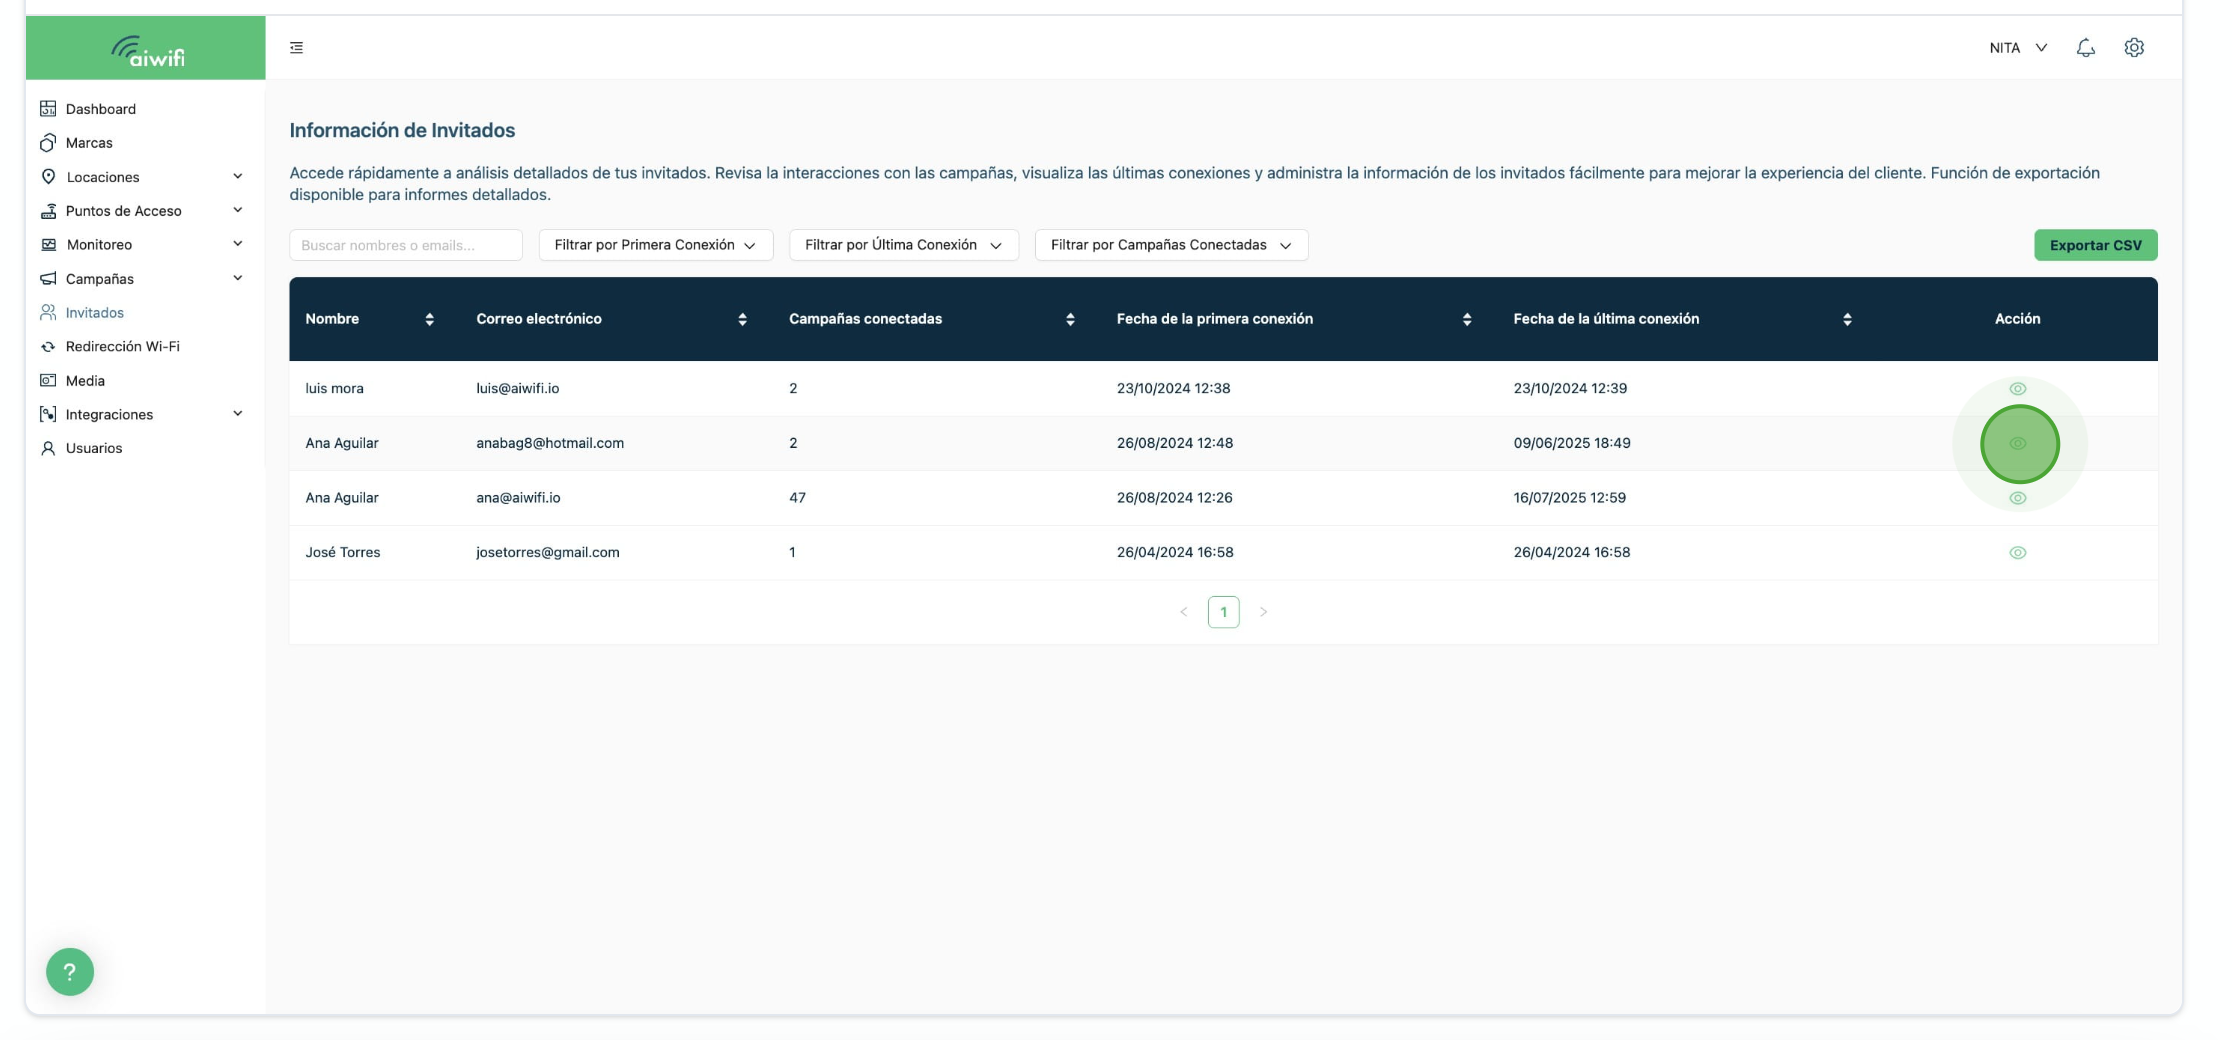
Task: Click the aiwifi logo
Action: tap(147, 51)
